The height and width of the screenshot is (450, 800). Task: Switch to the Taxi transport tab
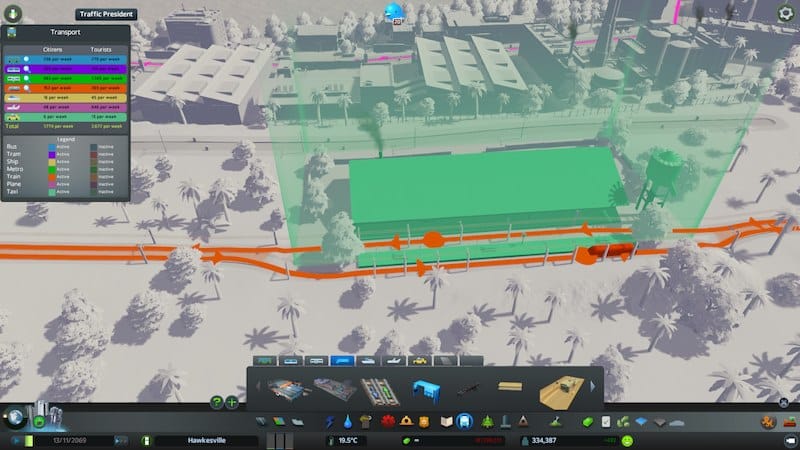[x=420, y=359]
